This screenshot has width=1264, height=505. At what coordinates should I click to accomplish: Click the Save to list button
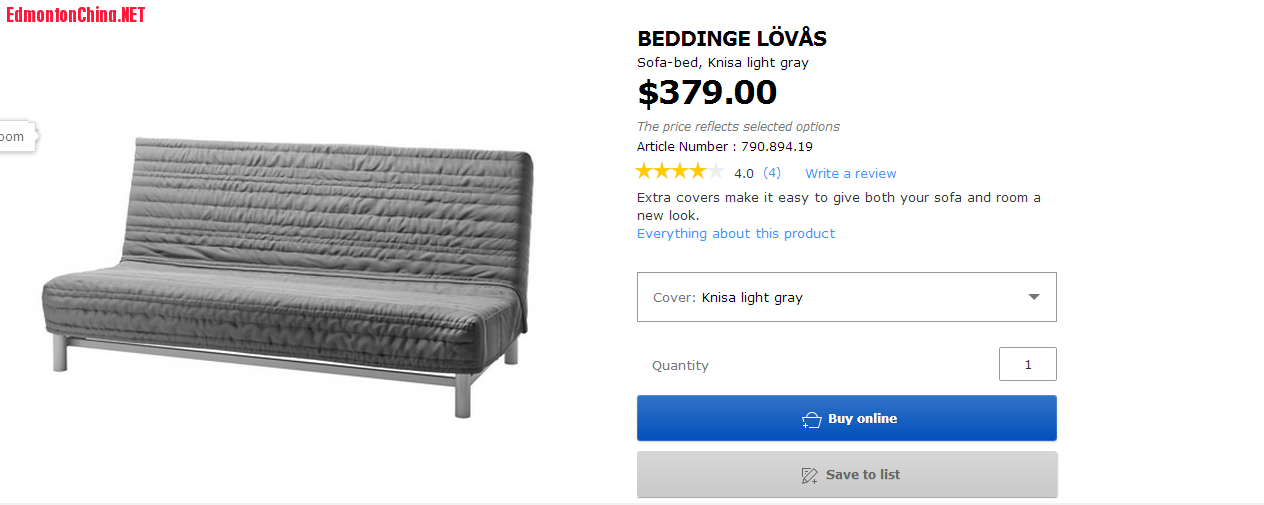click(x=846, y=475)
